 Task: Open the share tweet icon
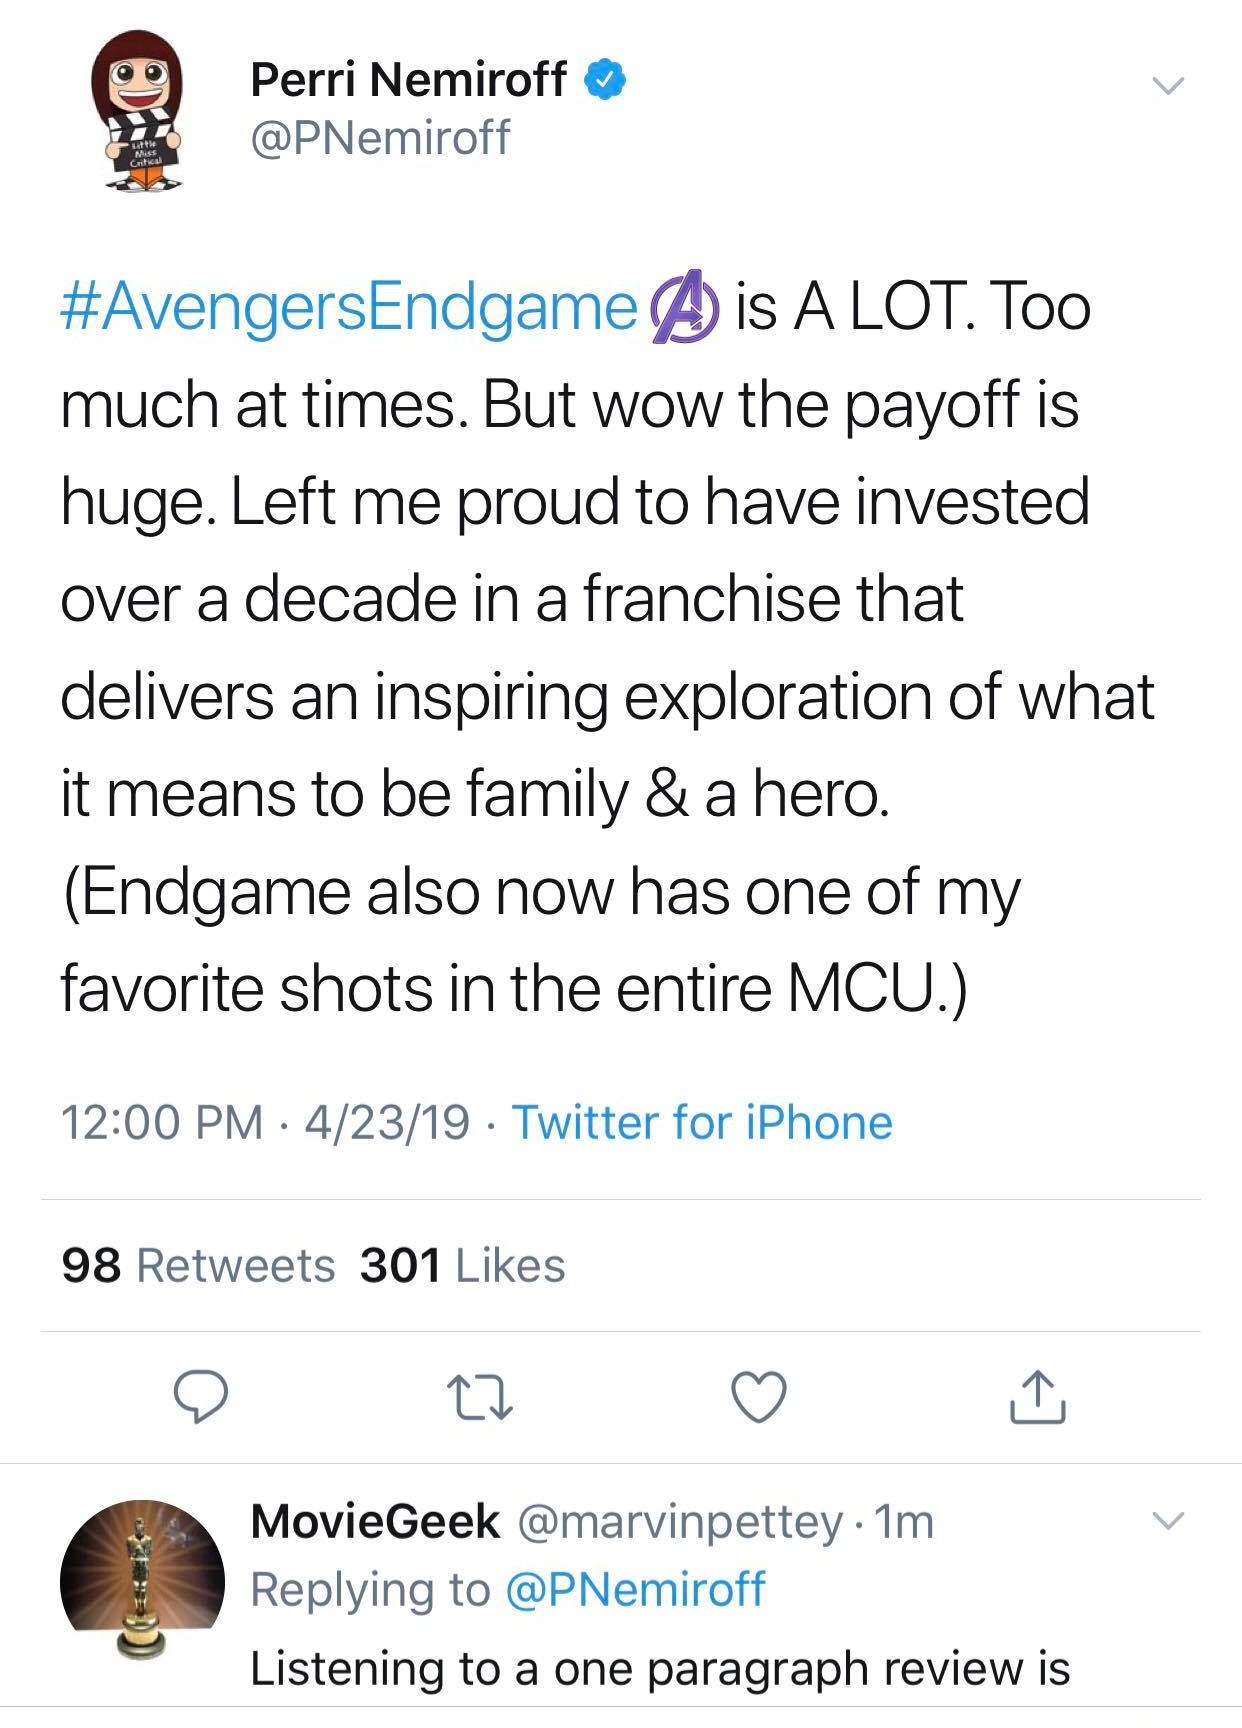pos(1037,1397)
